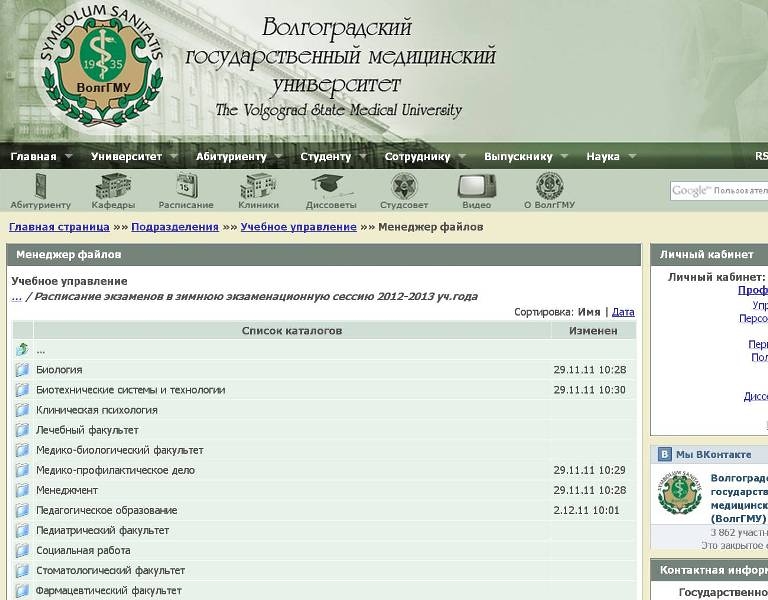Click the folder icon beside Биология
This screenshot has width=768, height=600.
(22, 370)
